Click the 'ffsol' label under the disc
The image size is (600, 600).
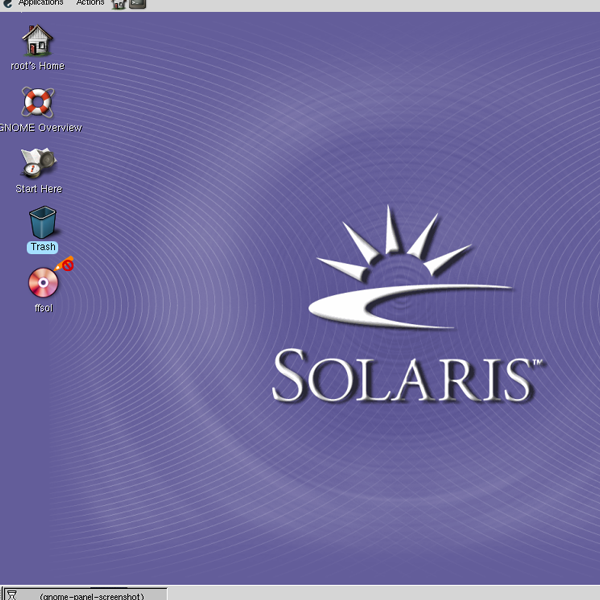point(44,308)
